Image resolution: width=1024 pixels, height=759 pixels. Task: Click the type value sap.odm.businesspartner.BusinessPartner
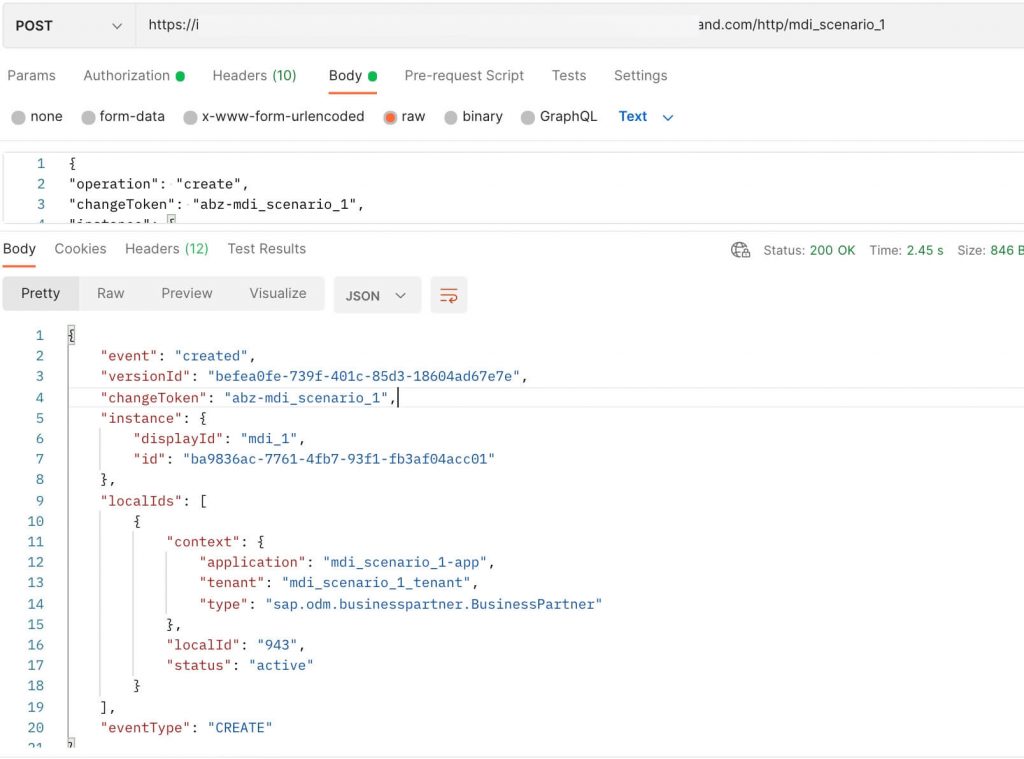tap(434, 604)
